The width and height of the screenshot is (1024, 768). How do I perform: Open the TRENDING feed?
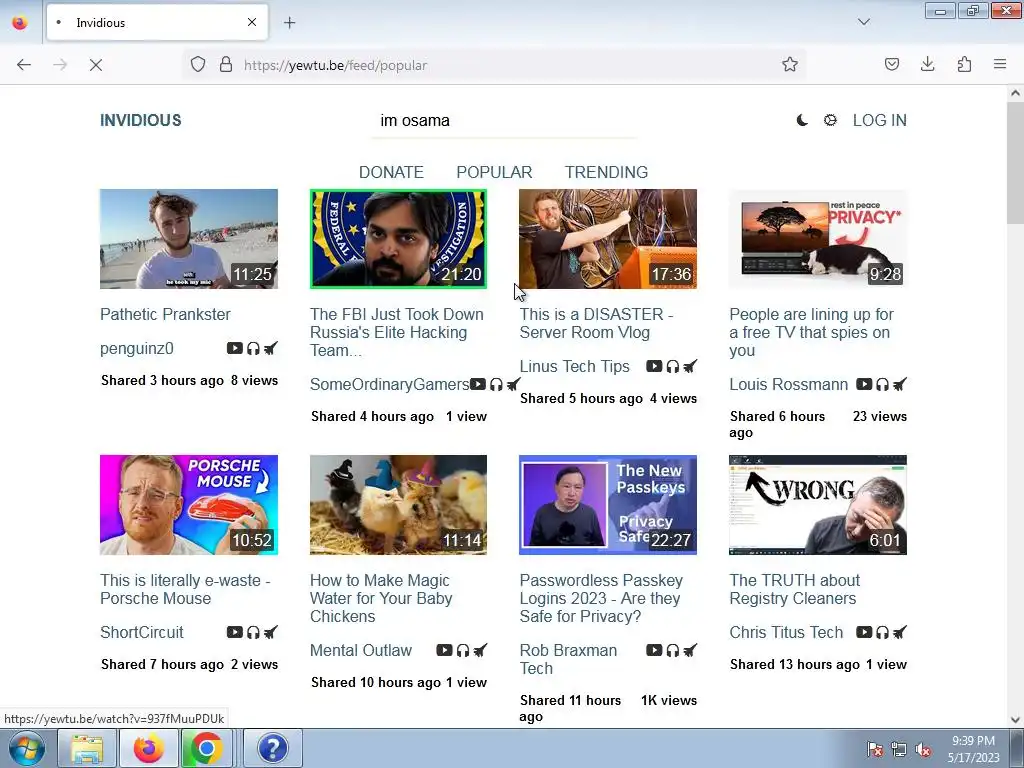pos(607,172)
